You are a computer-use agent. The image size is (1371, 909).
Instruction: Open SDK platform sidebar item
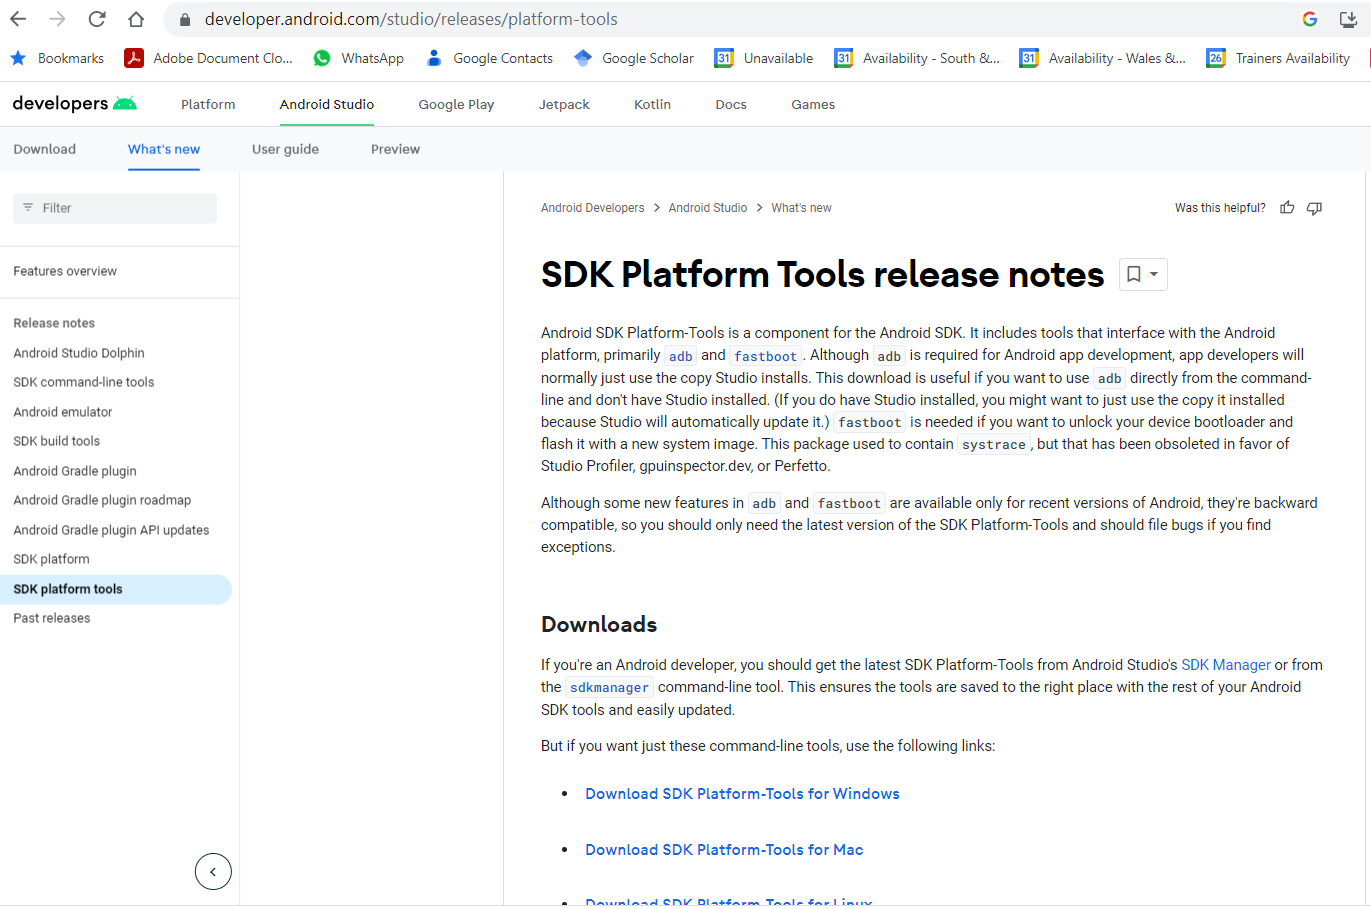(x=52, y=559)
